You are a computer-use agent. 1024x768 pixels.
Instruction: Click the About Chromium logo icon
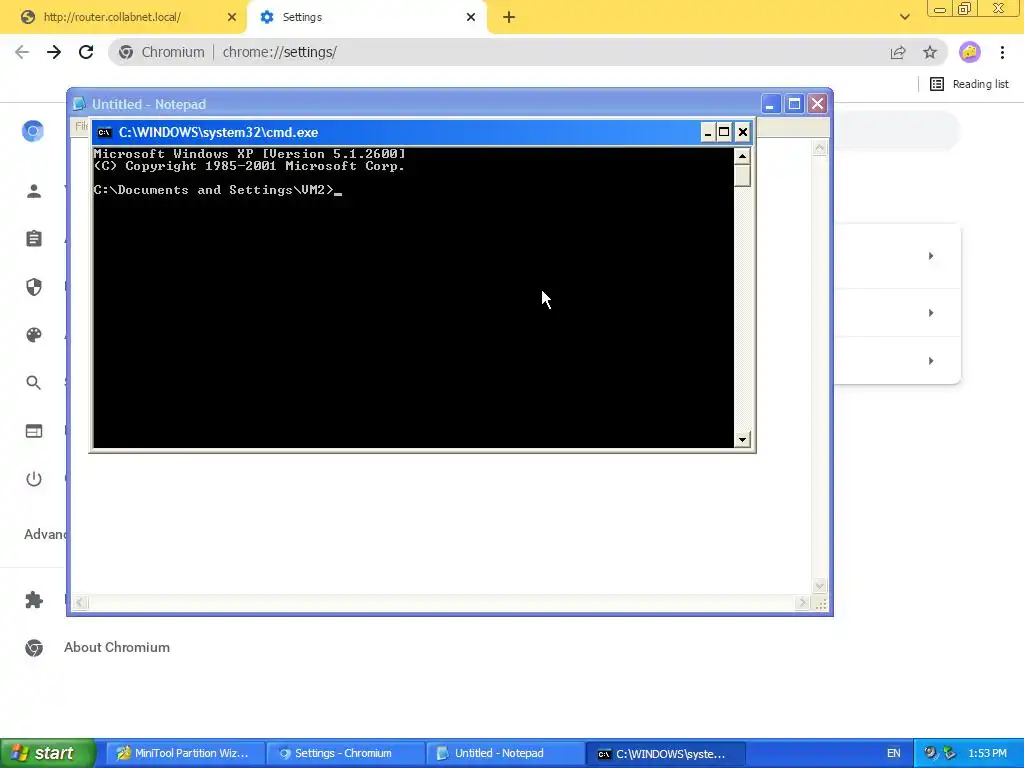34,647
